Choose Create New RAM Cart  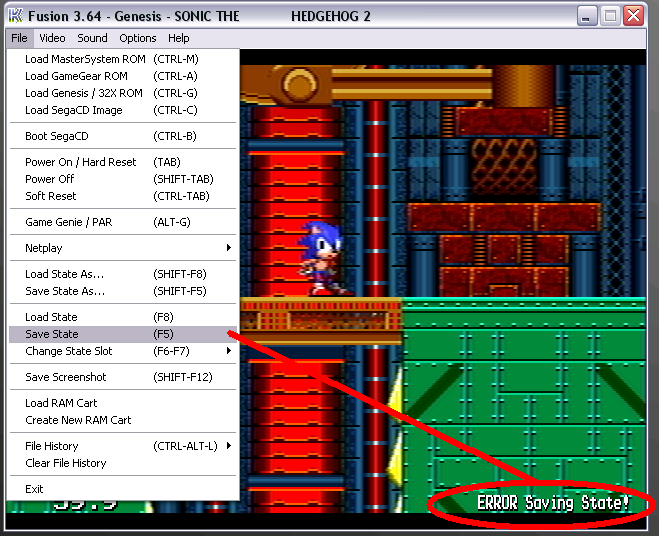click(123, 420)
